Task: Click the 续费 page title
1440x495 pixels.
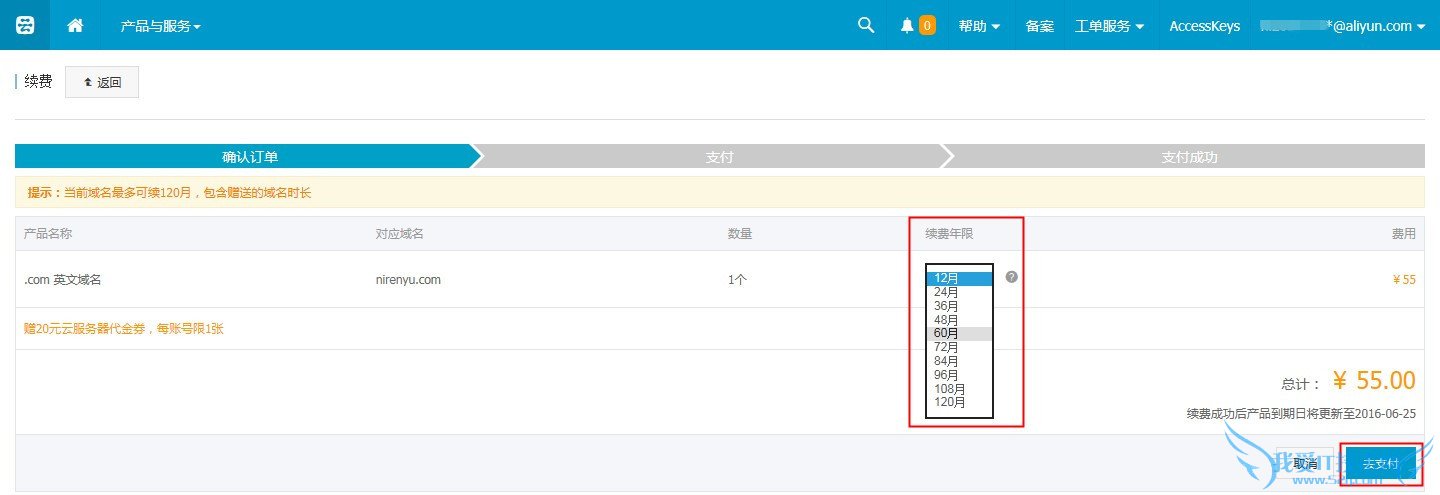Action: [38, 82]
